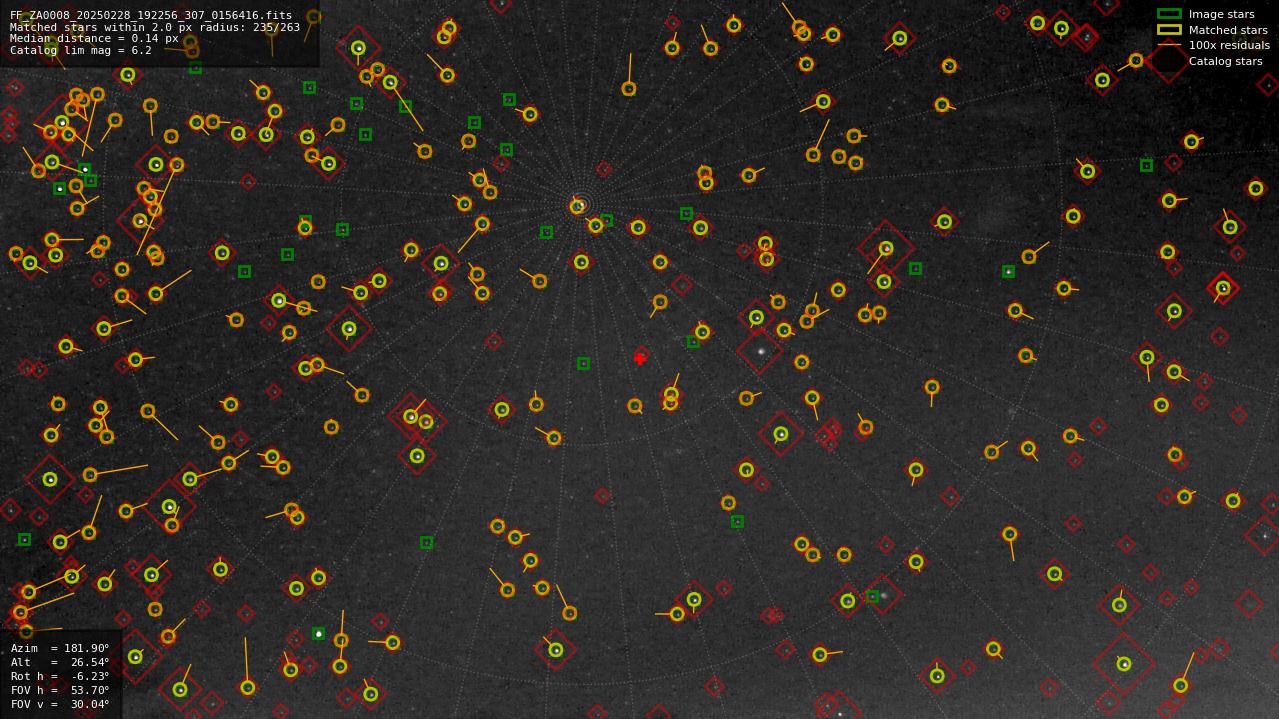Click the red Catalog stars legend diamond
The height and width of the screenshot is (719, 1279).
pyautogui.click(x=1167, y=60)
